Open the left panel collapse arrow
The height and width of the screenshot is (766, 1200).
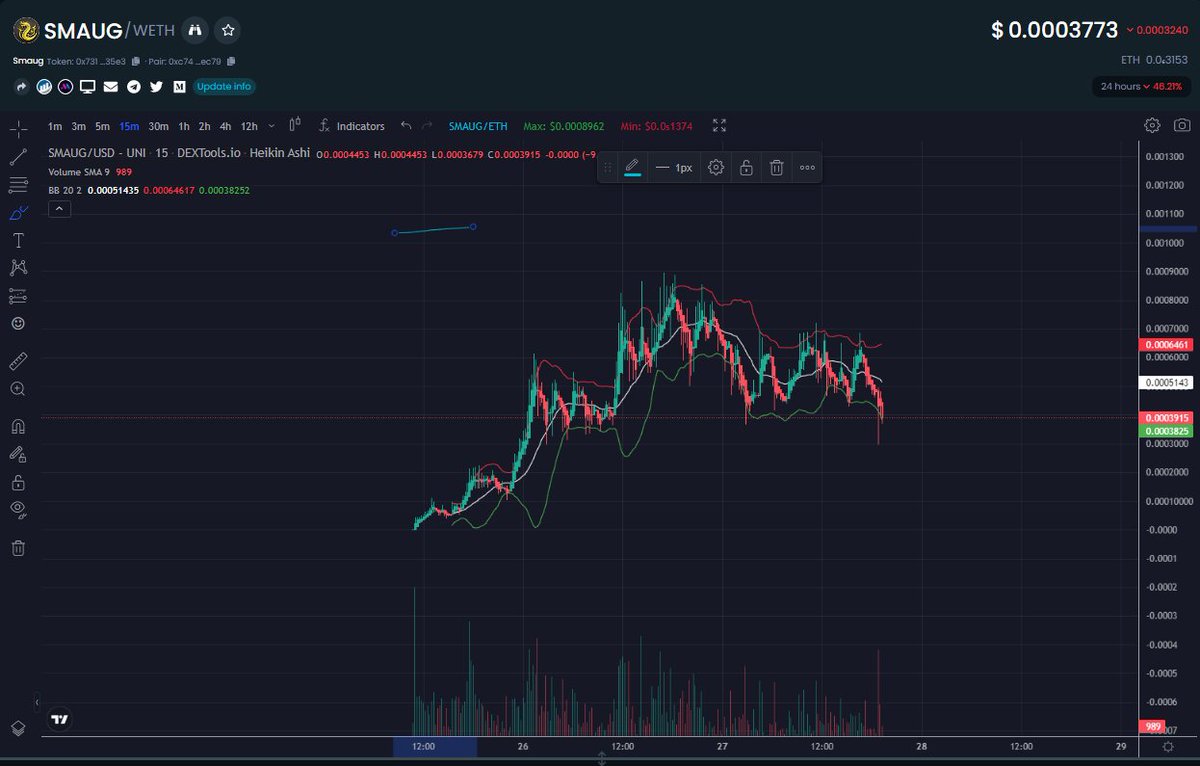tap(37, 702)
